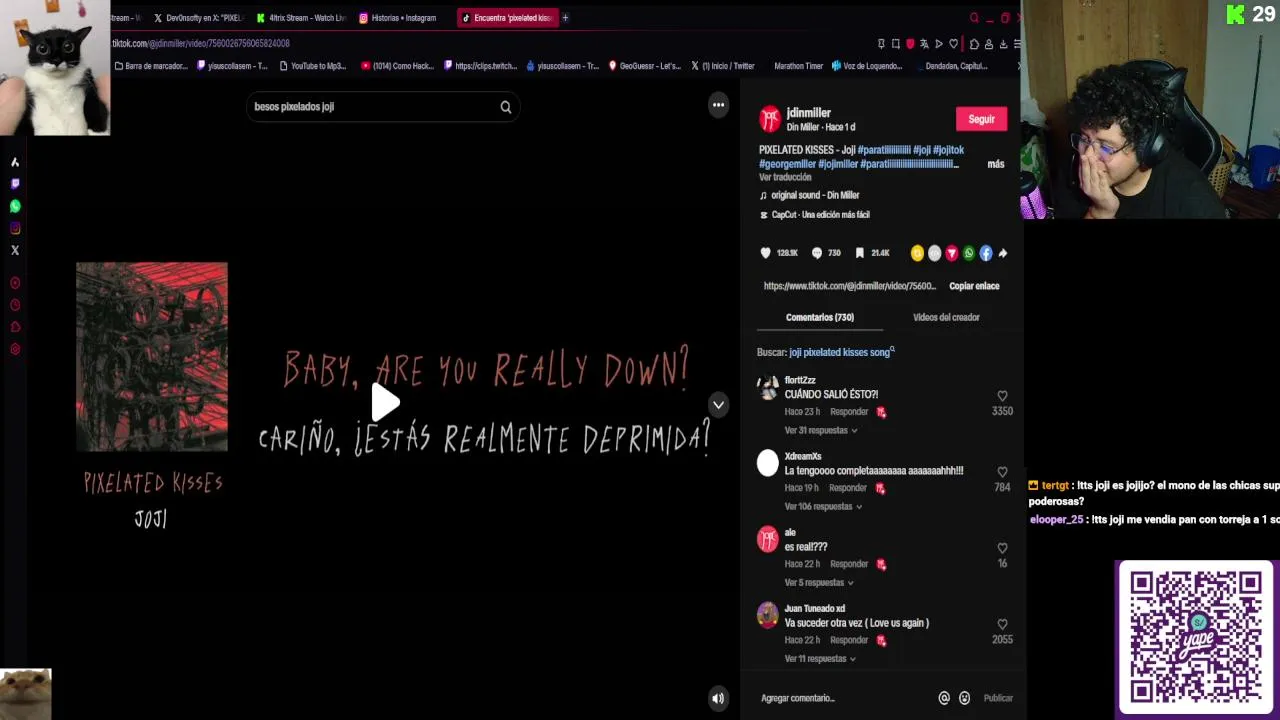Open Twitch in browser sidebar
1280x720 pixels.
coord(15,184)
